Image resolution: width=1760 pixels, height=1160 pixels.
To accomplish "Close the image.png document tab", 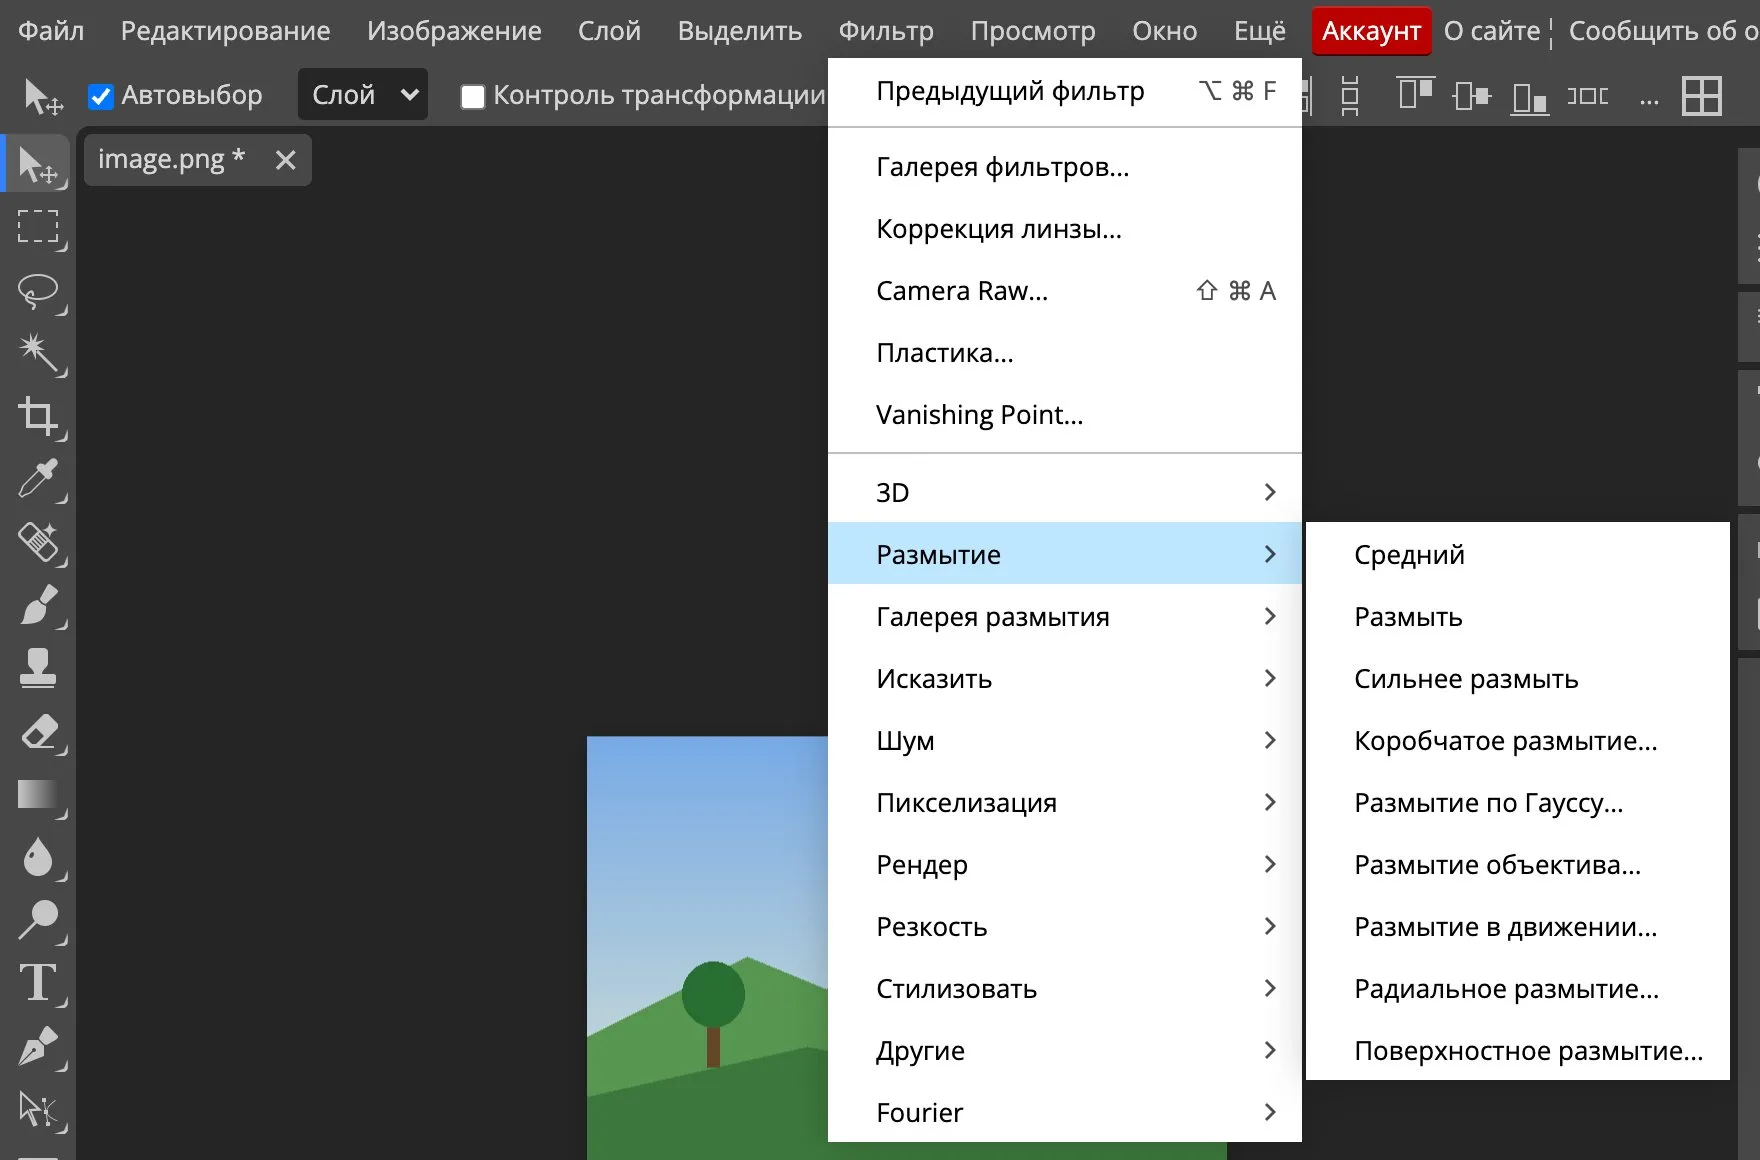I will point(285,160).
